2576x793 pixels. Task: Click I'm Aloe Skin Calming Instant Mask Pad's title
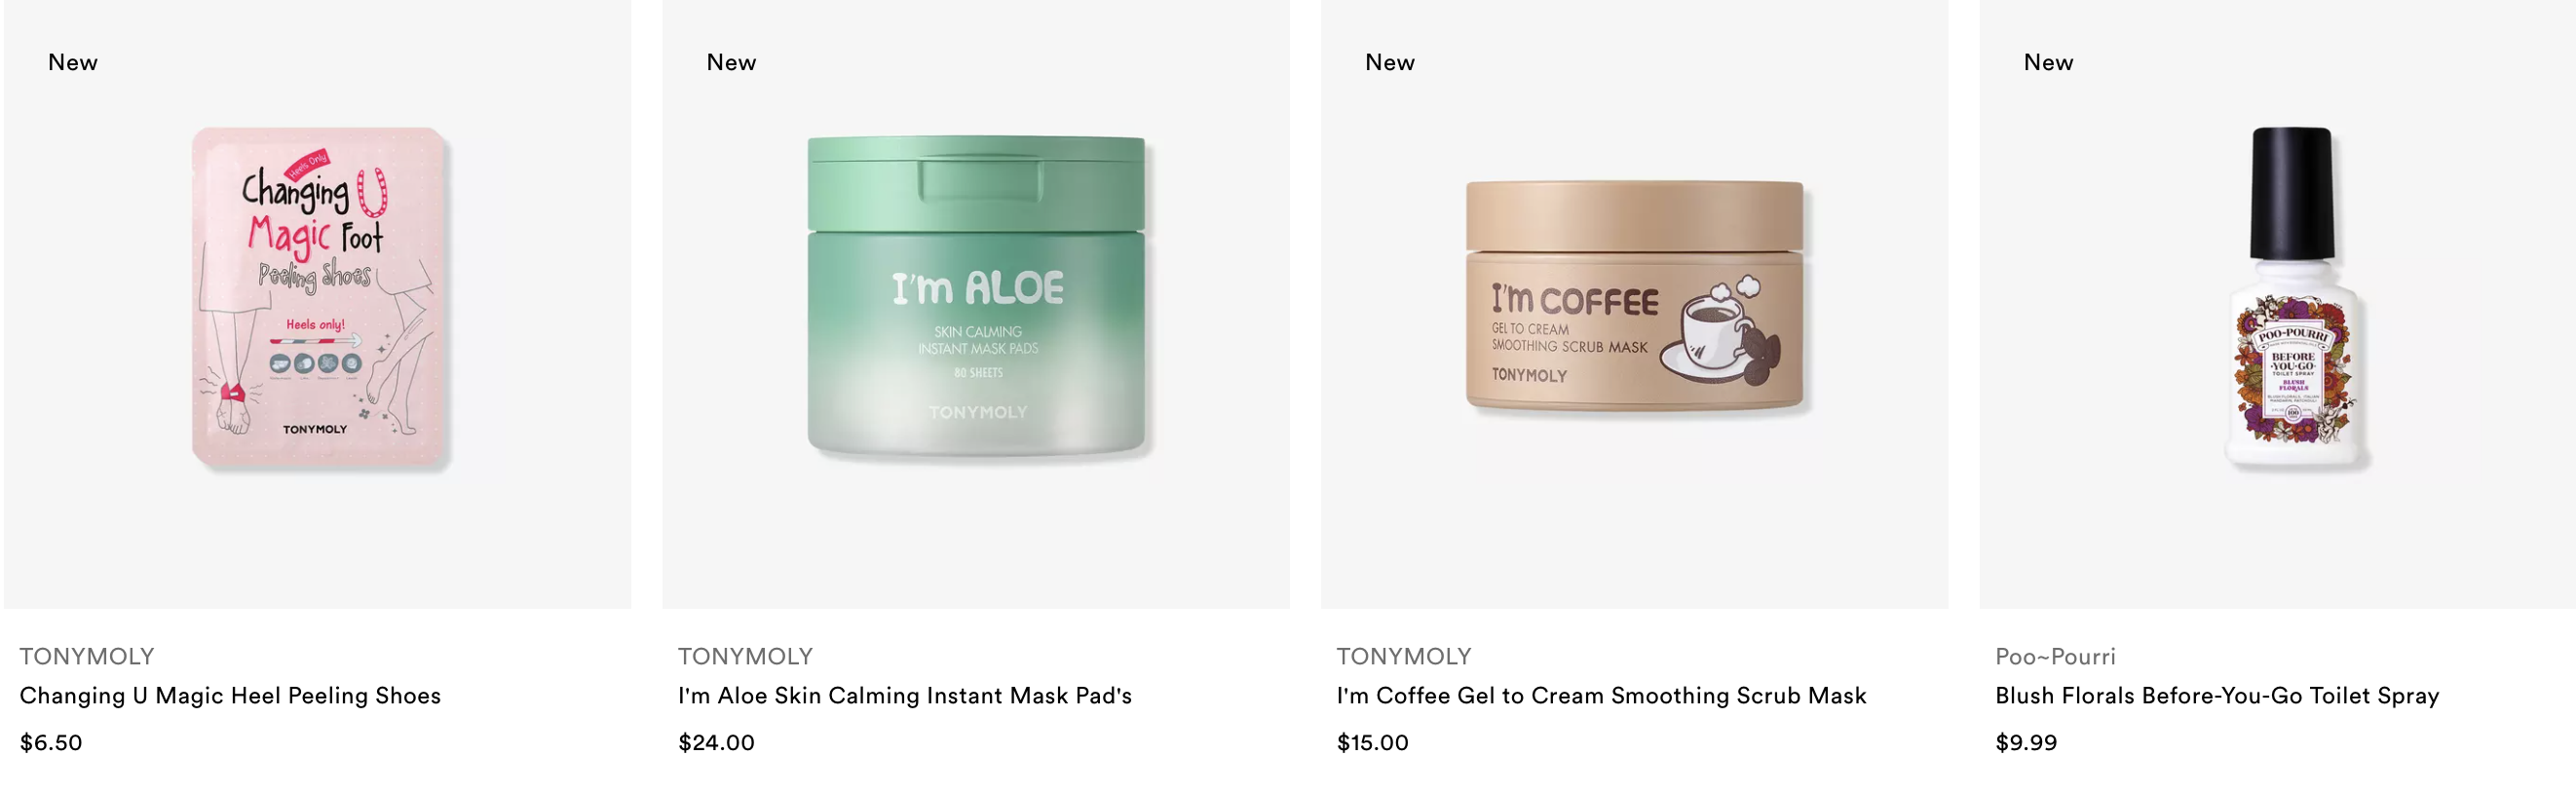tap(905, 695)
